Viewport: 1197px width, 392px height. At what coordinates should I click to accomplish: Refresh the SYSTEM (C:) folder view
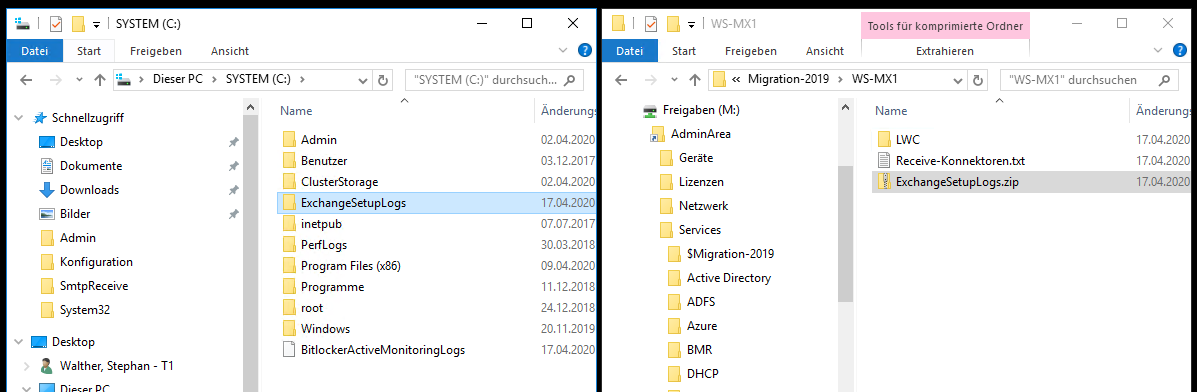pos(383,79)
